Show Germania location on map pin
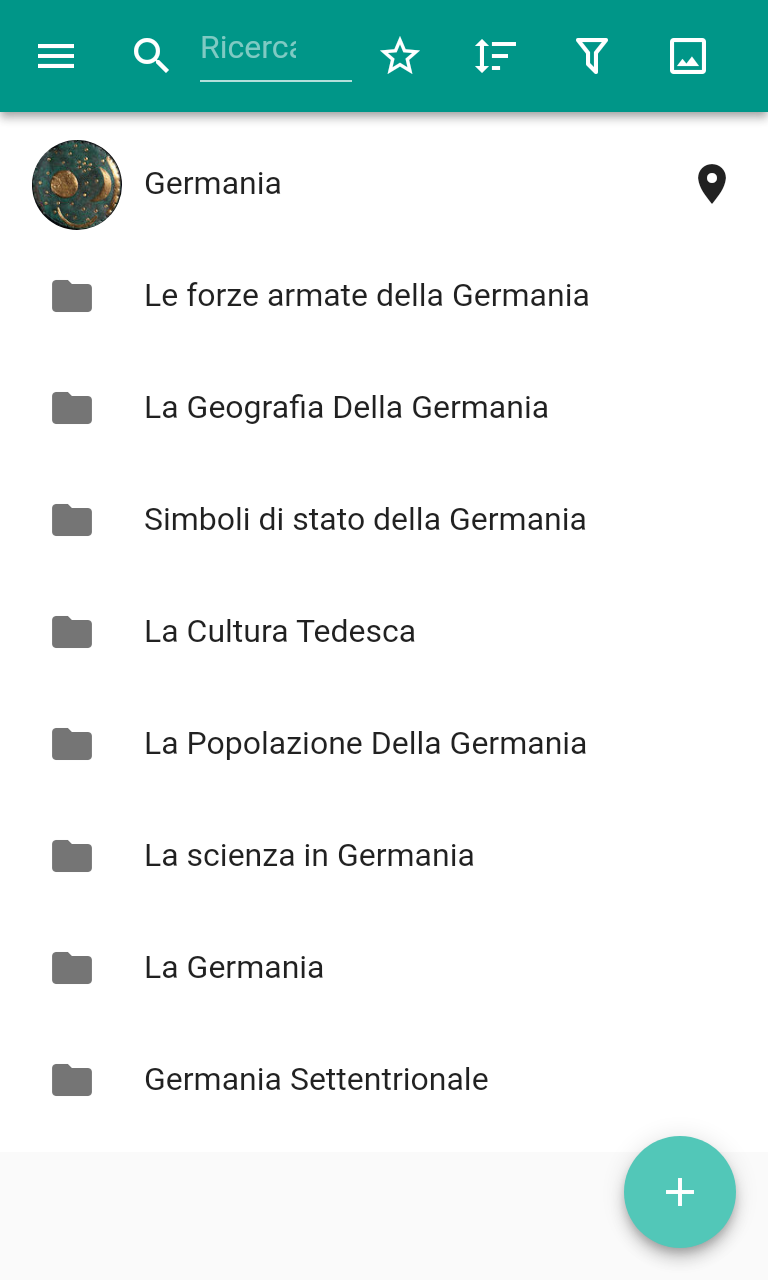This screenshot has height=1280, width=768. click(x=711, y=184)
